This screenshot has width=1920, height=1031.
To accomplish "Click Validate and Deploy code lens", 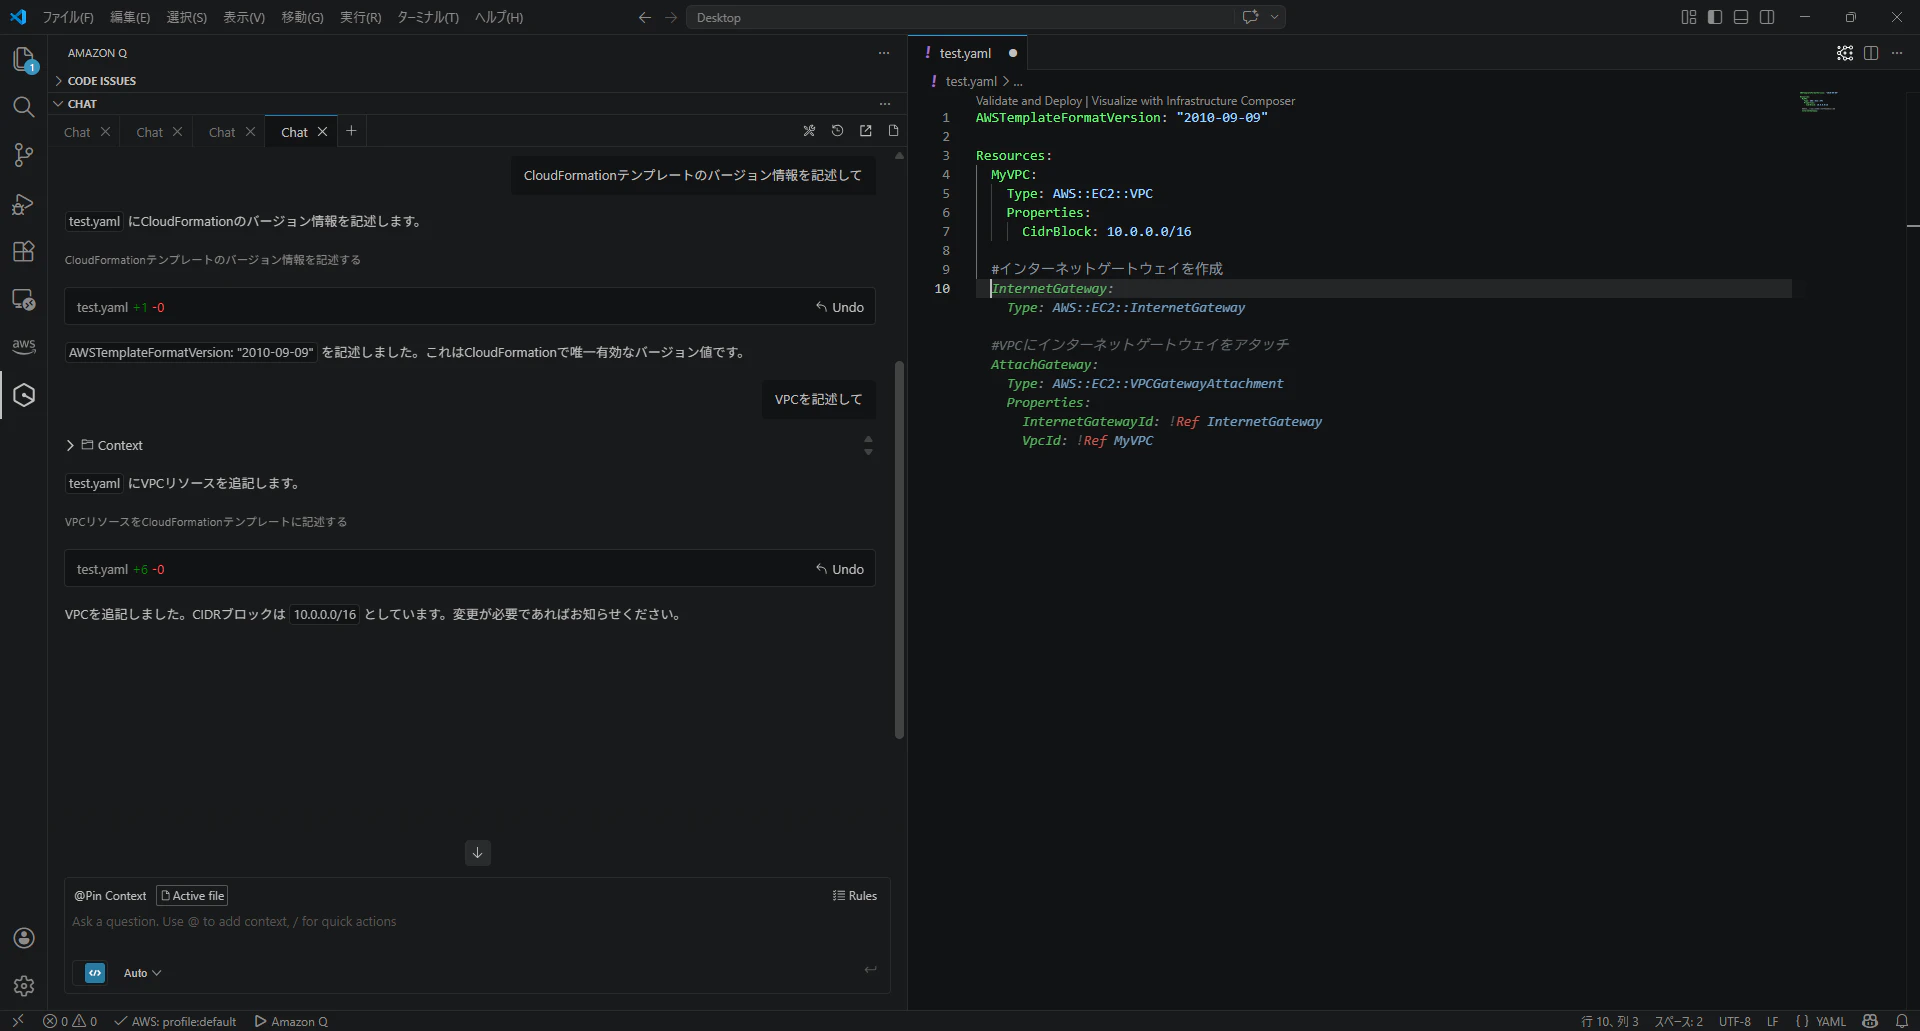I will tap(1029, 101).
